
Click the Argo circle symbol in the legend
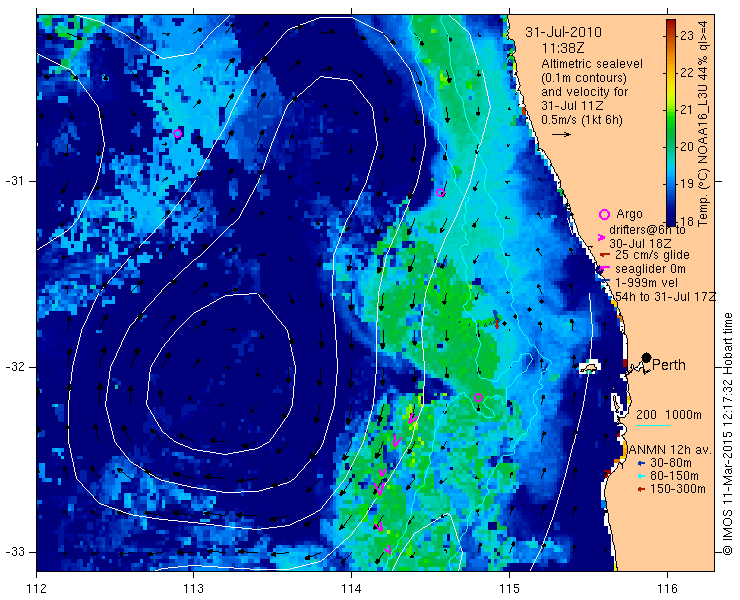(x=604, y=214)
